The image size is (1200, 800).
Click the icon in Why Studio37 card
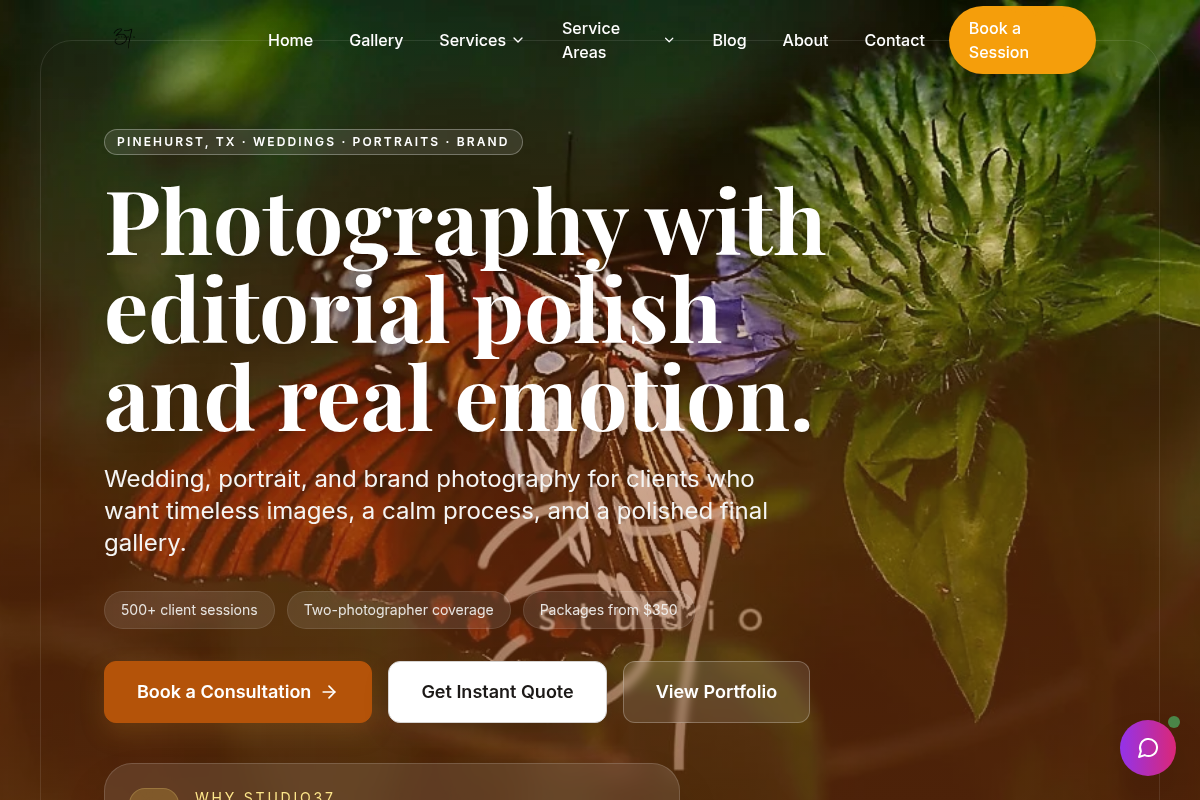click(x=154, y=794)
